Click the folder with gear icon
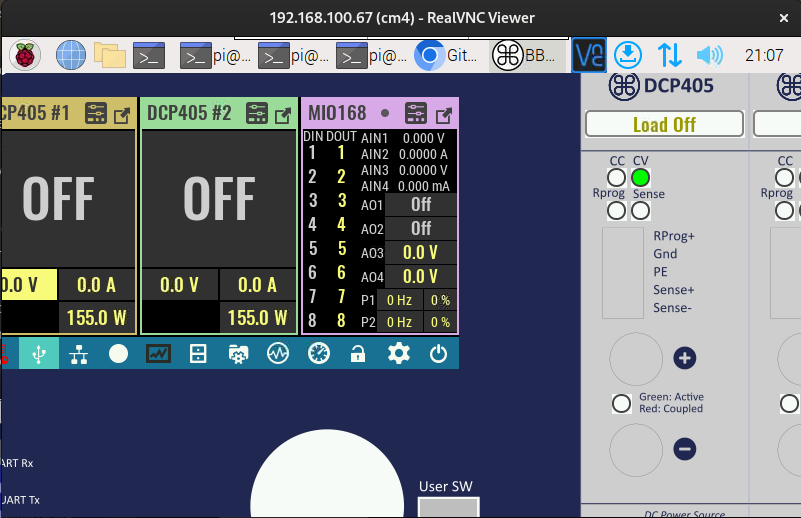This screenshot has width=801, height=518. coord(238,353)
